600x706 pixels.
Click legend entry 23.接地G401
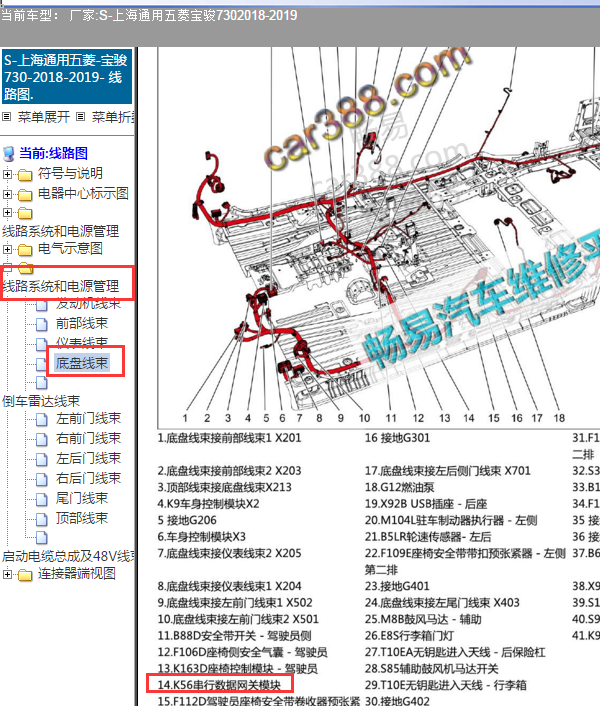click(x=397, y=586)
